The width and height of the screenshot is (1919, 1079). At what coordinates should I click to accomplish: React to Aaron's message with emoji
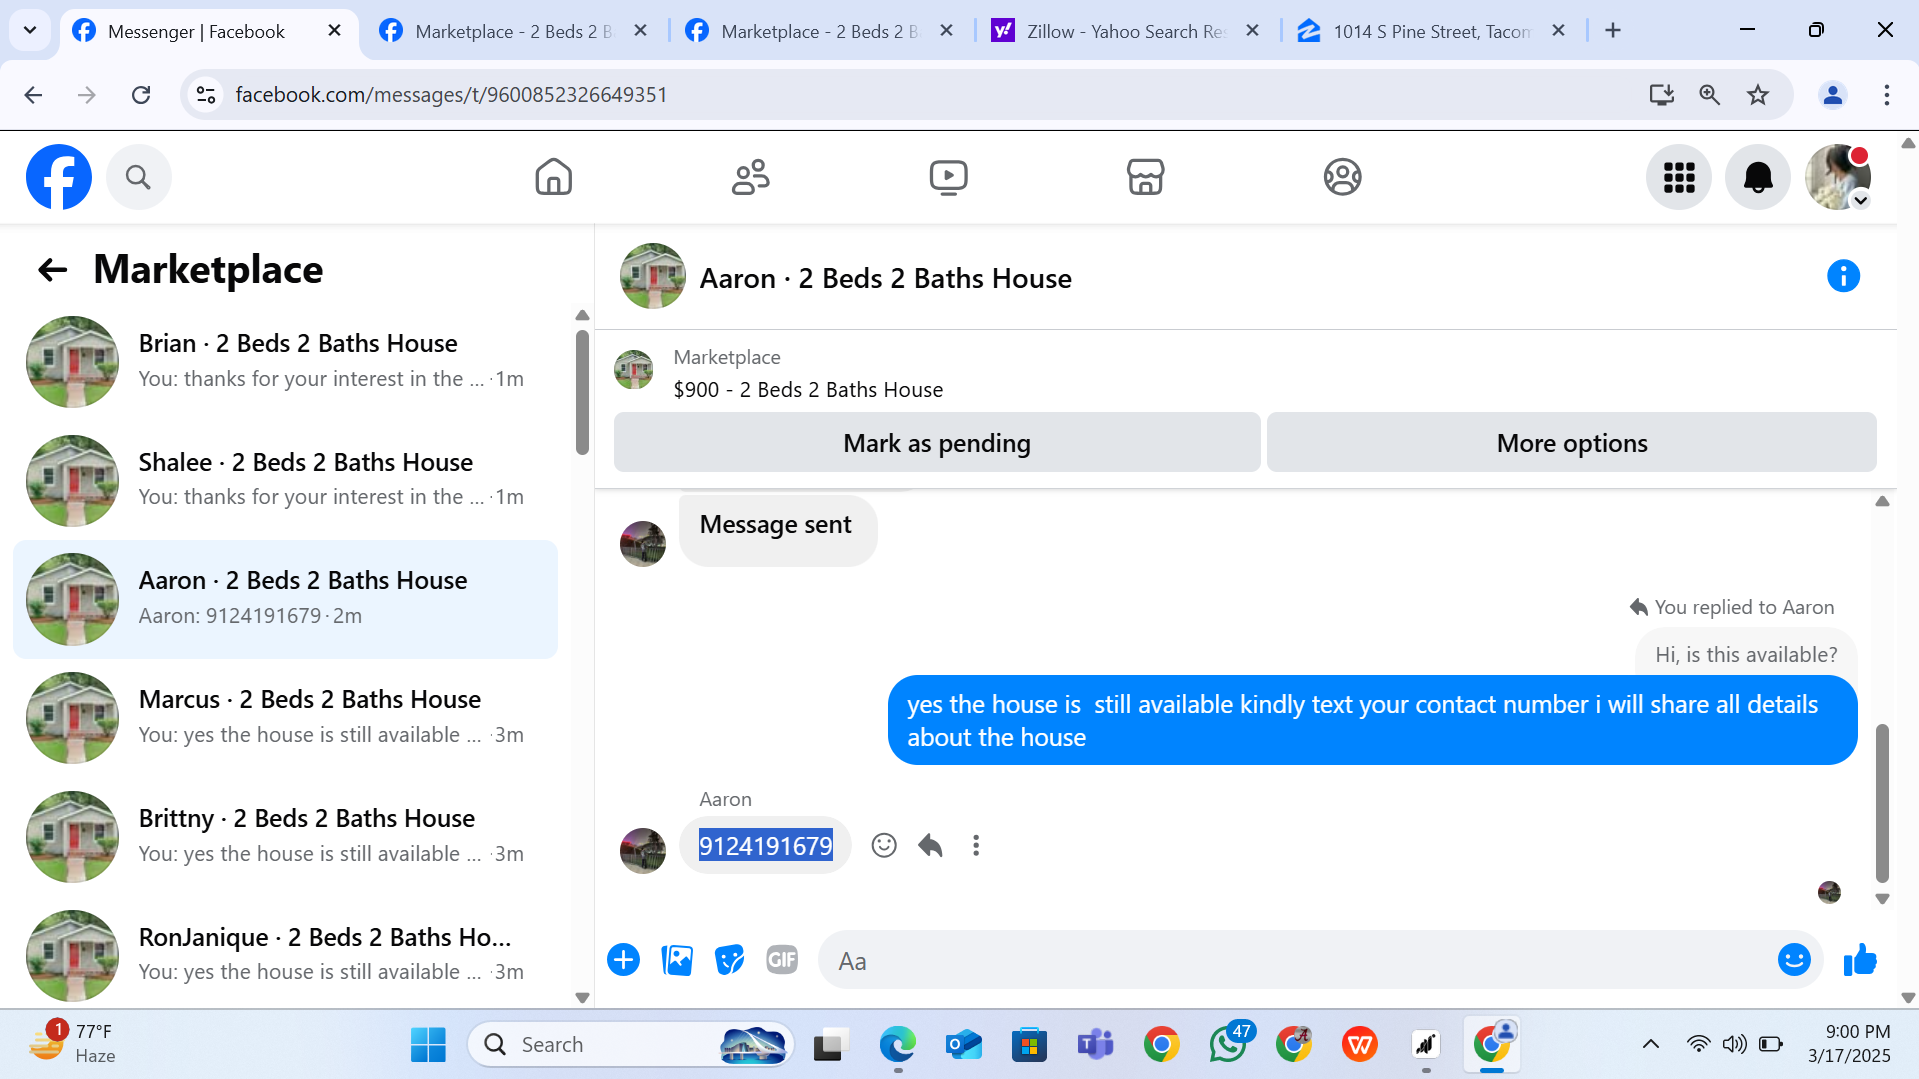884,845
